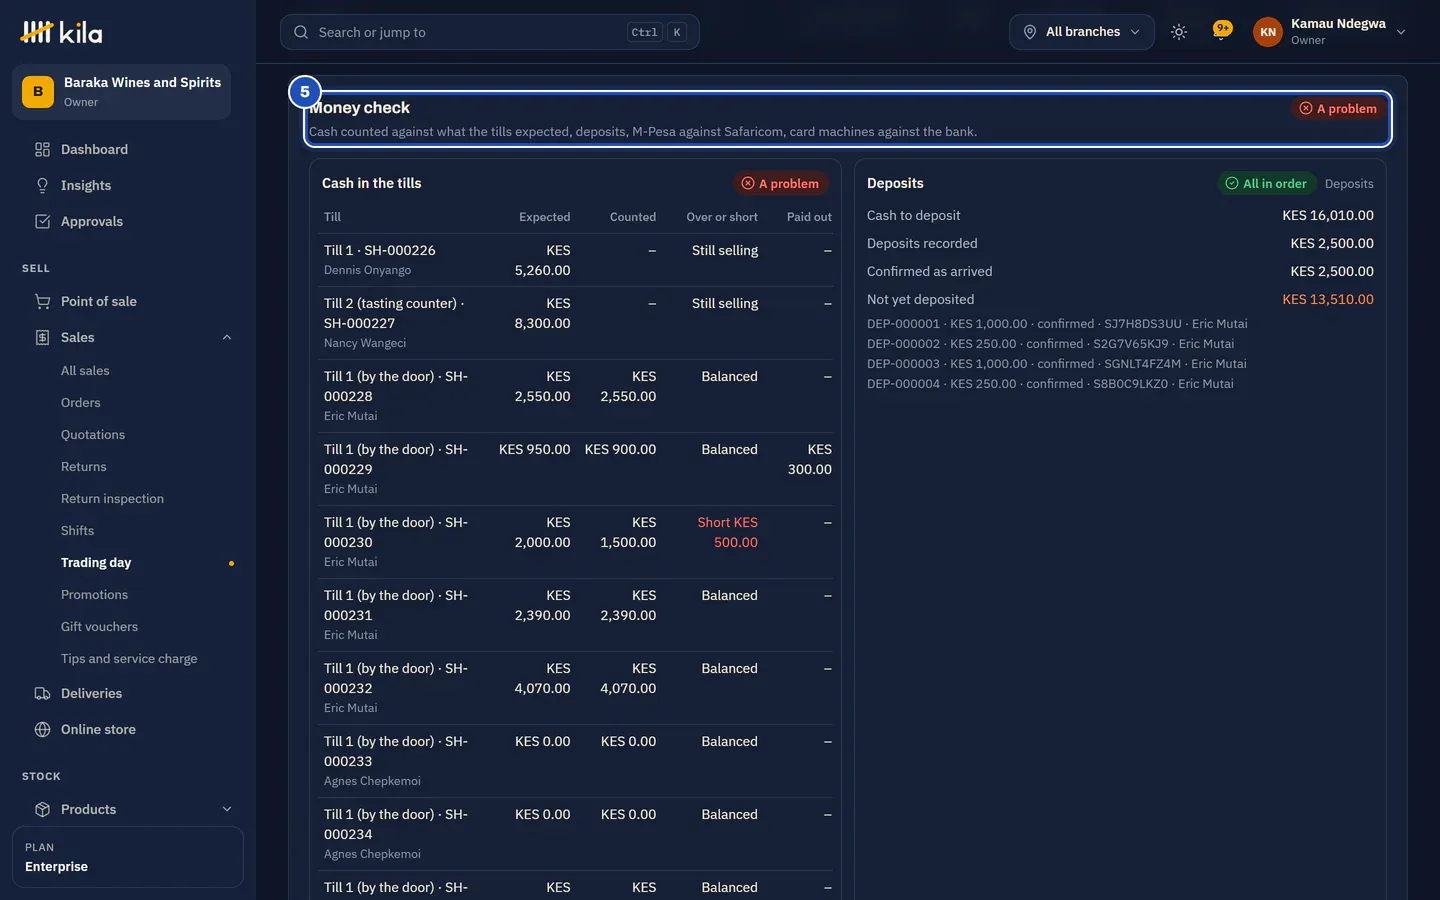Image resolution: width=1440 pixels, height=900 pixels.
Task: Click the Sales receipt icon
Action: pos(42,338)
